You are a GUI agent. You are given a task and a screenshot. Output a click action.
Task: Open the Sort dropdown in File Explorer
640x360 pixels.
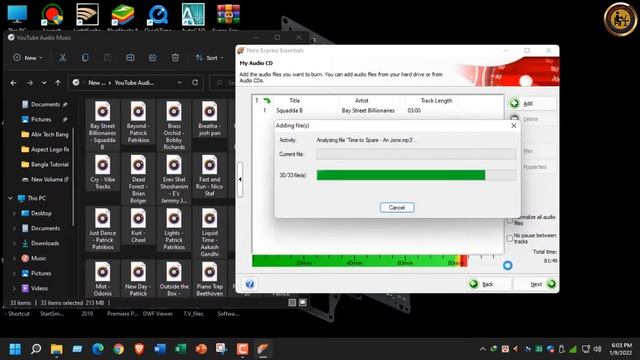click(209, 58)
